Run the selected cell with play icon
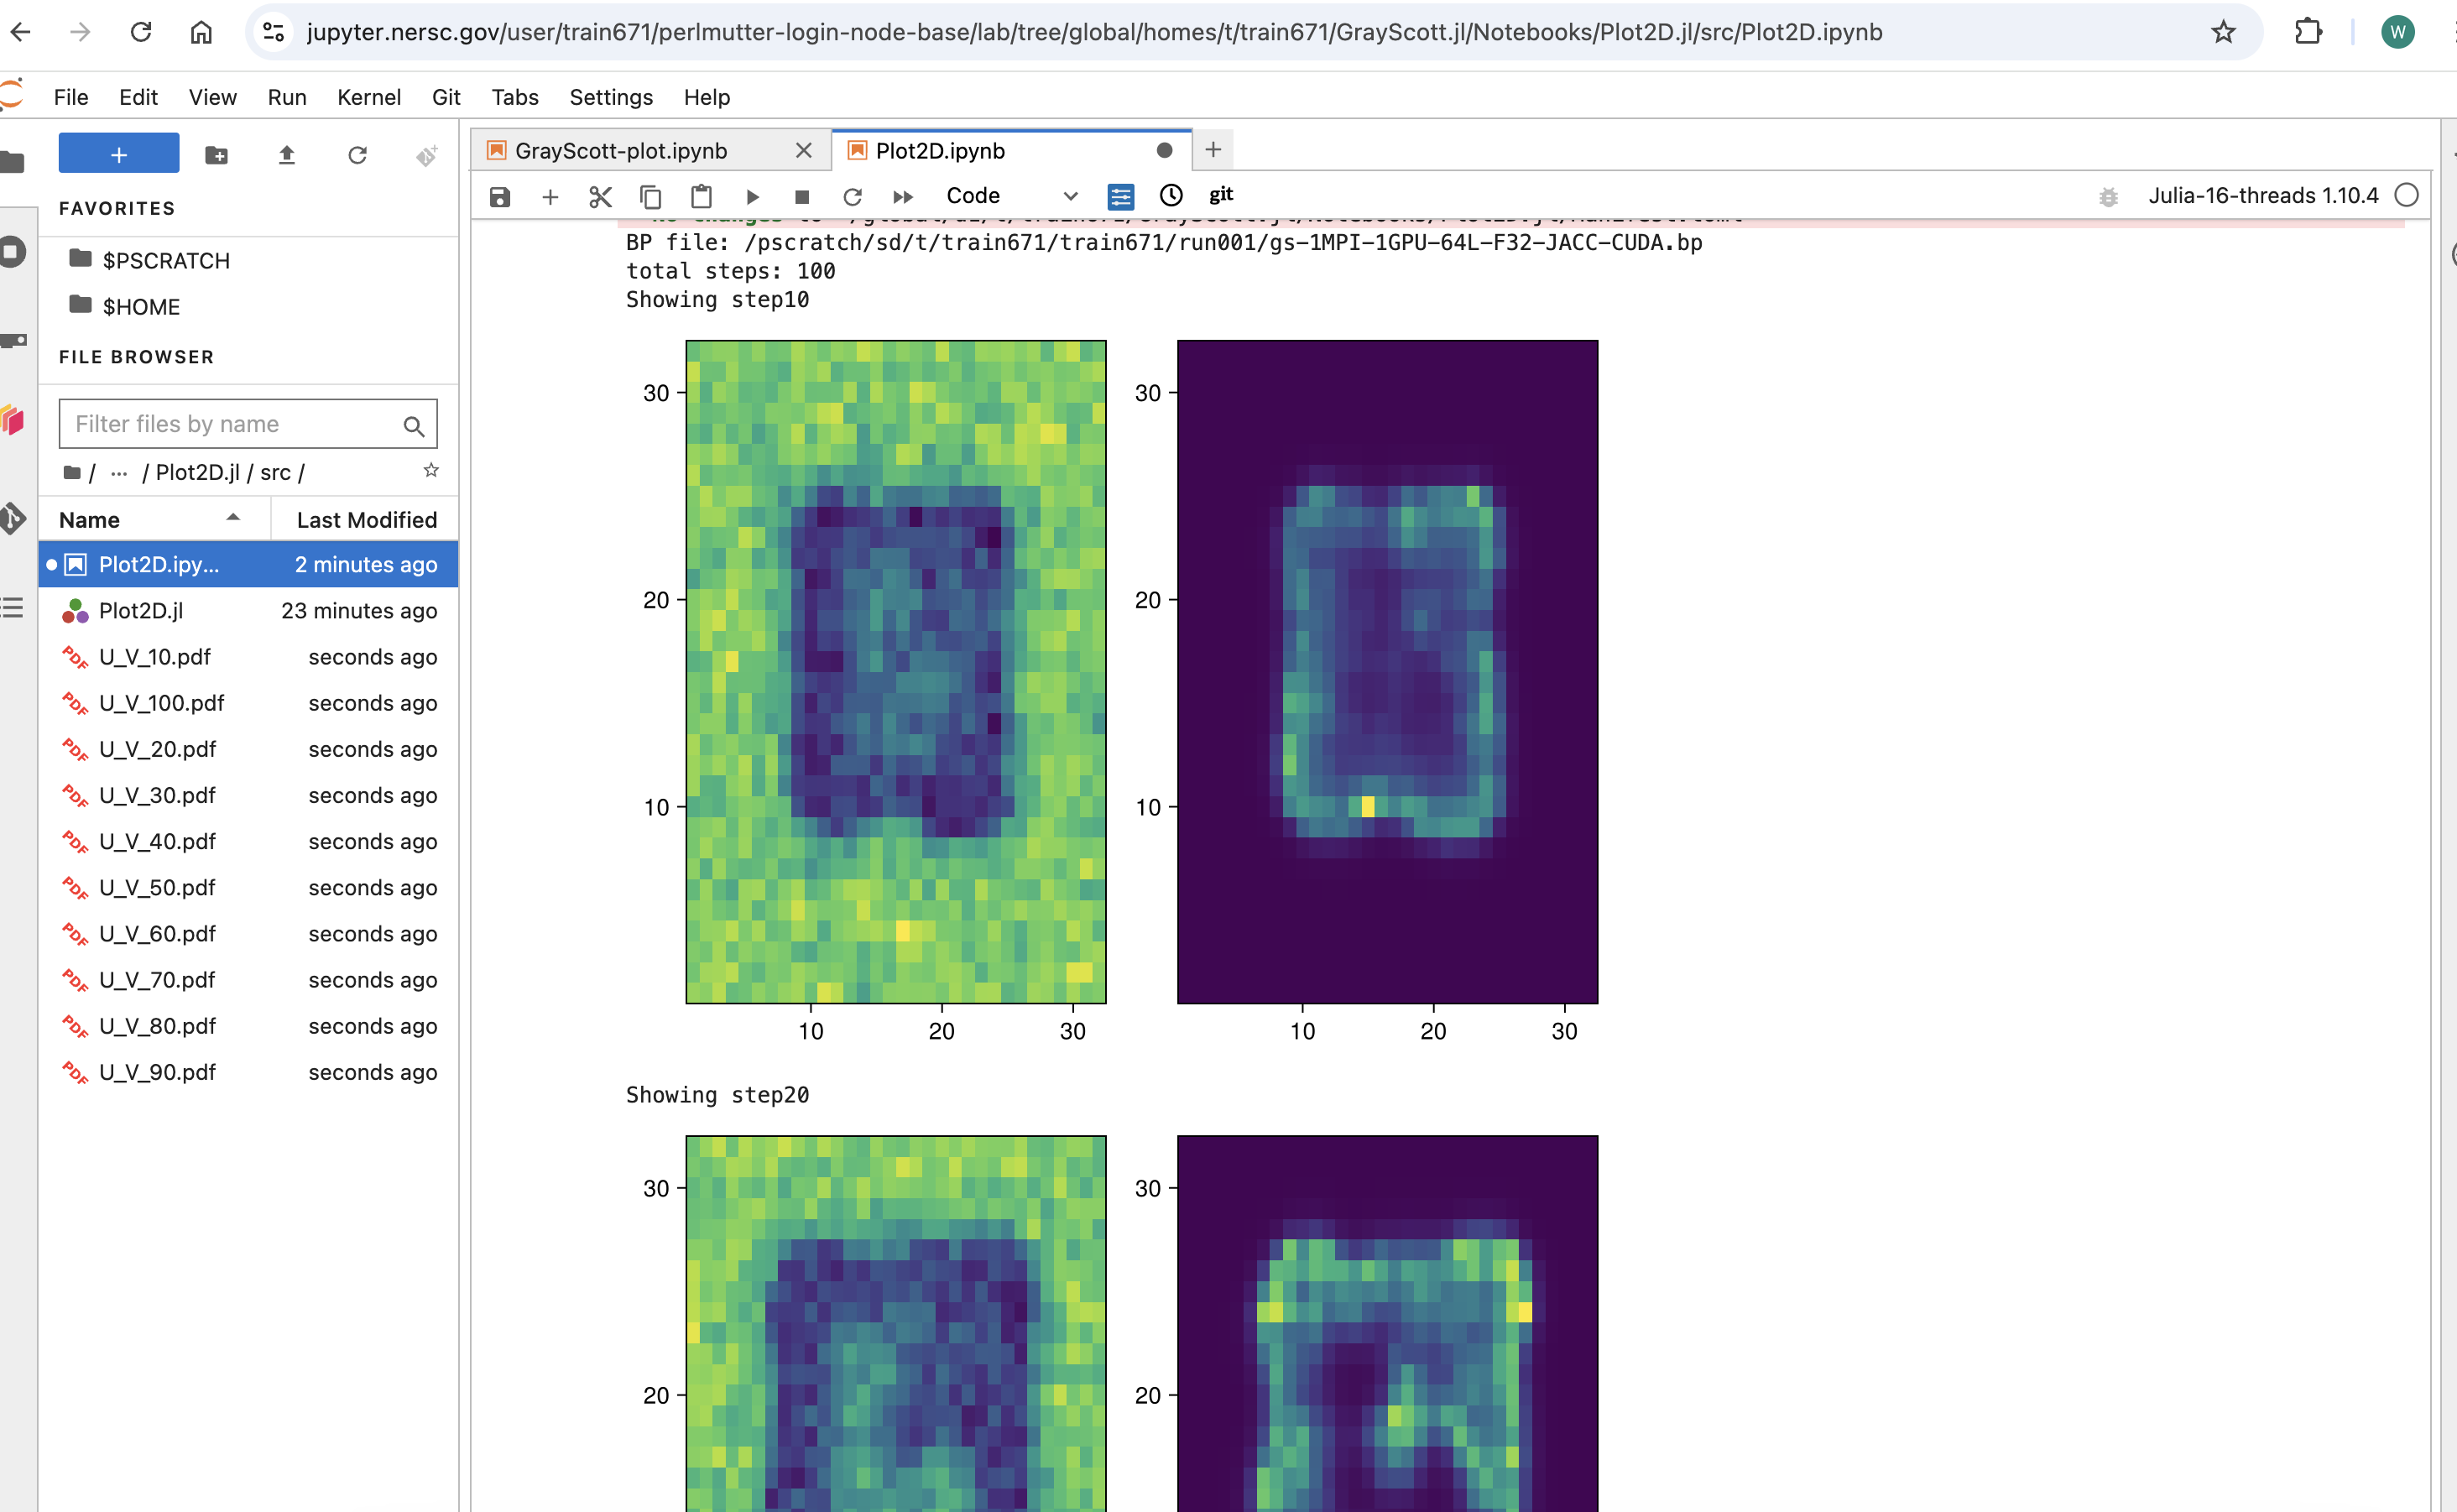 pyautogui.click(x=753, y=197)
